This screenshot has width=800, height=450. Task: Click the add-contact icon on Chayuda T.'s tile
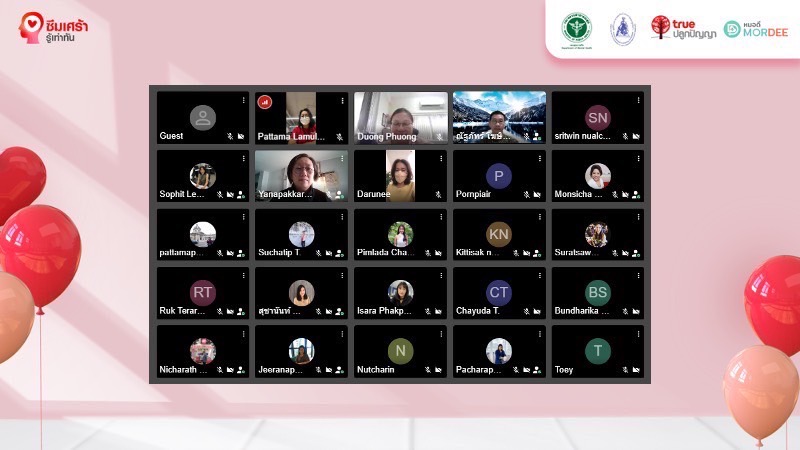pos(538,312)
